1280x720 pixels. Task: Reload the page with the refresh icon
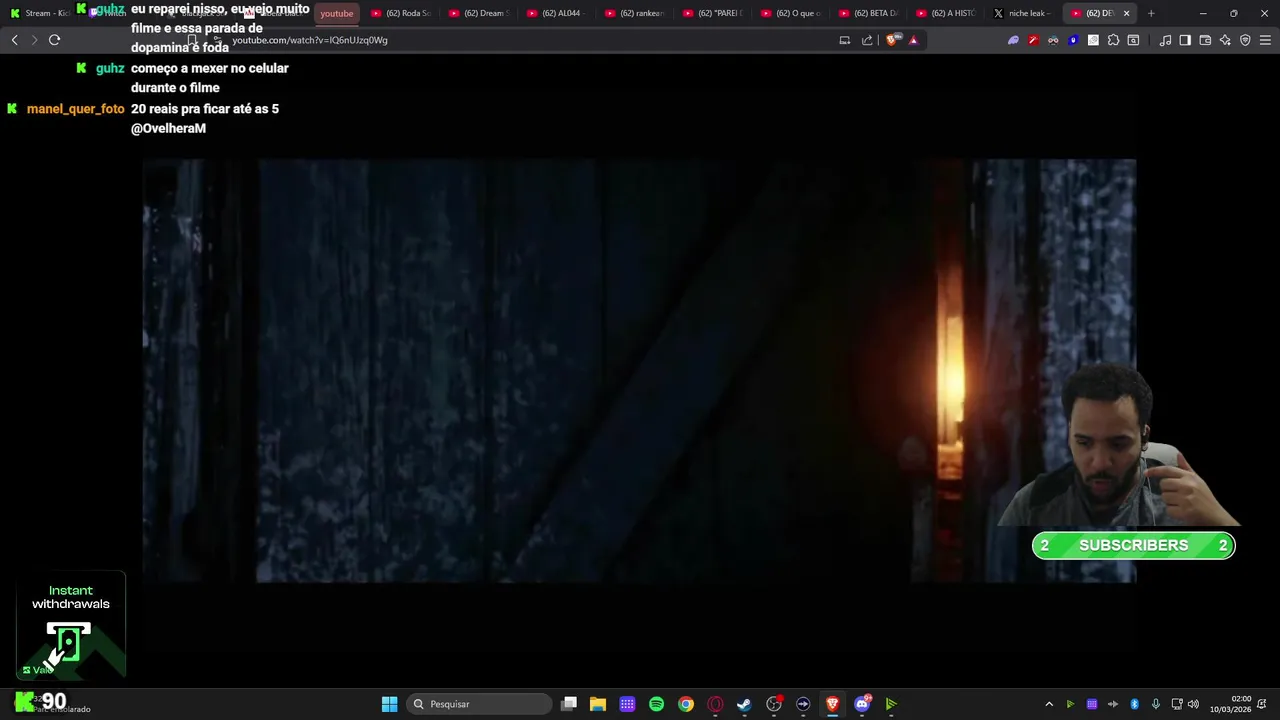pyautogui.click(x=54, y=40)
